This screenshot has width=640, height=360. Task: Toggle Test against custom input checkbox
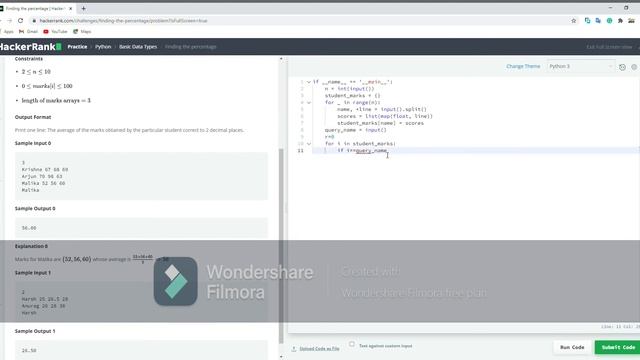tap(352, 344)
